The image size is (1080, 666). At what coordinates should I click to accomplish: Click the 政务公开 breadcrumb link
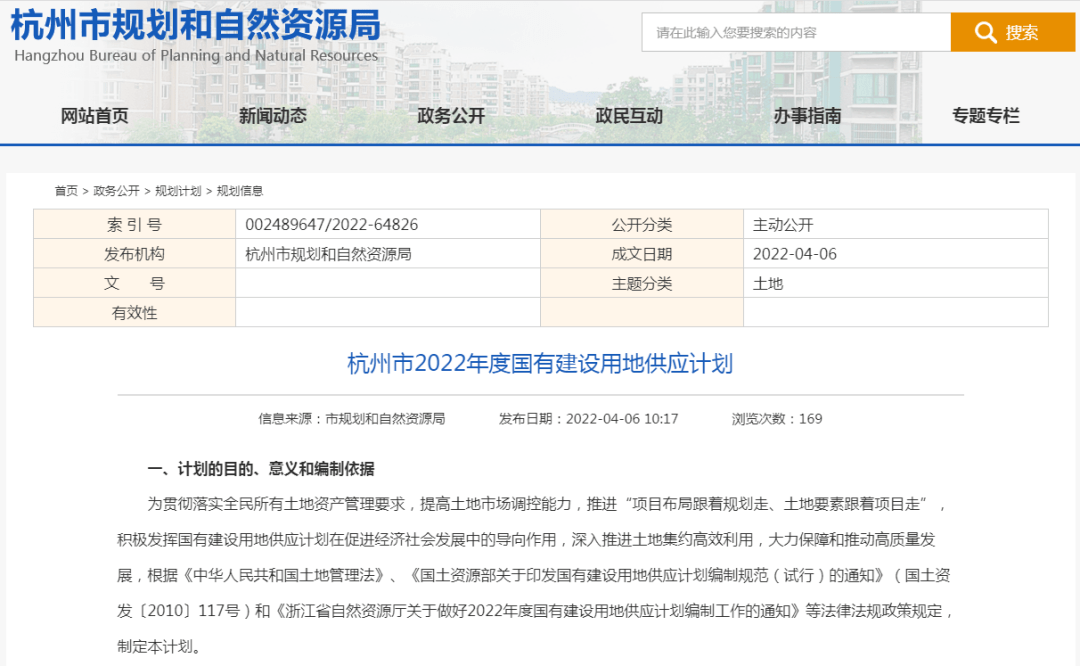click(x=116, y=191)
